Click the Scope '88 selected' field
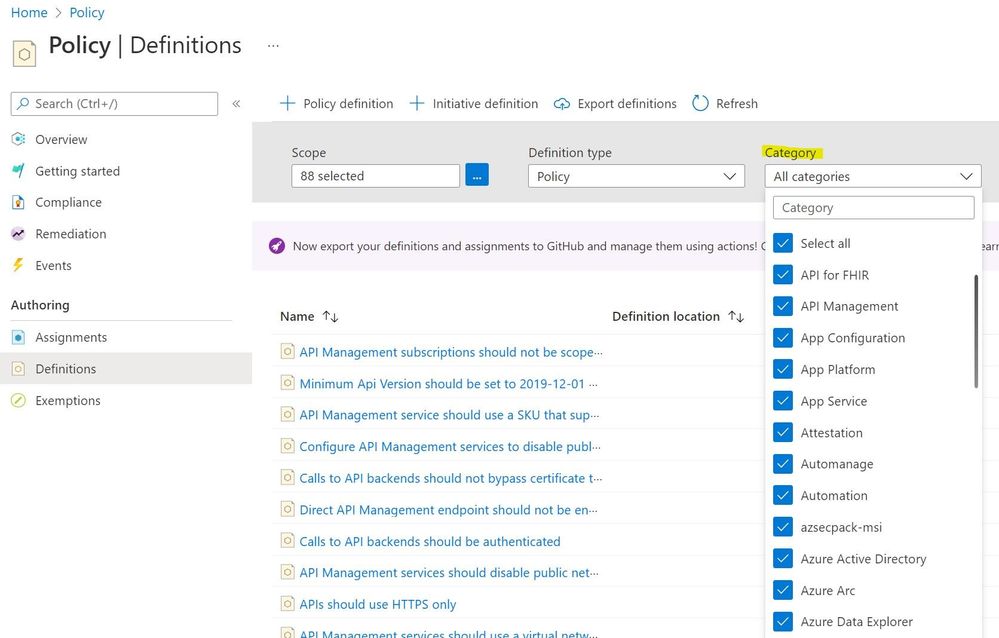This screenshot has width=999, height=638. (375, 175)
